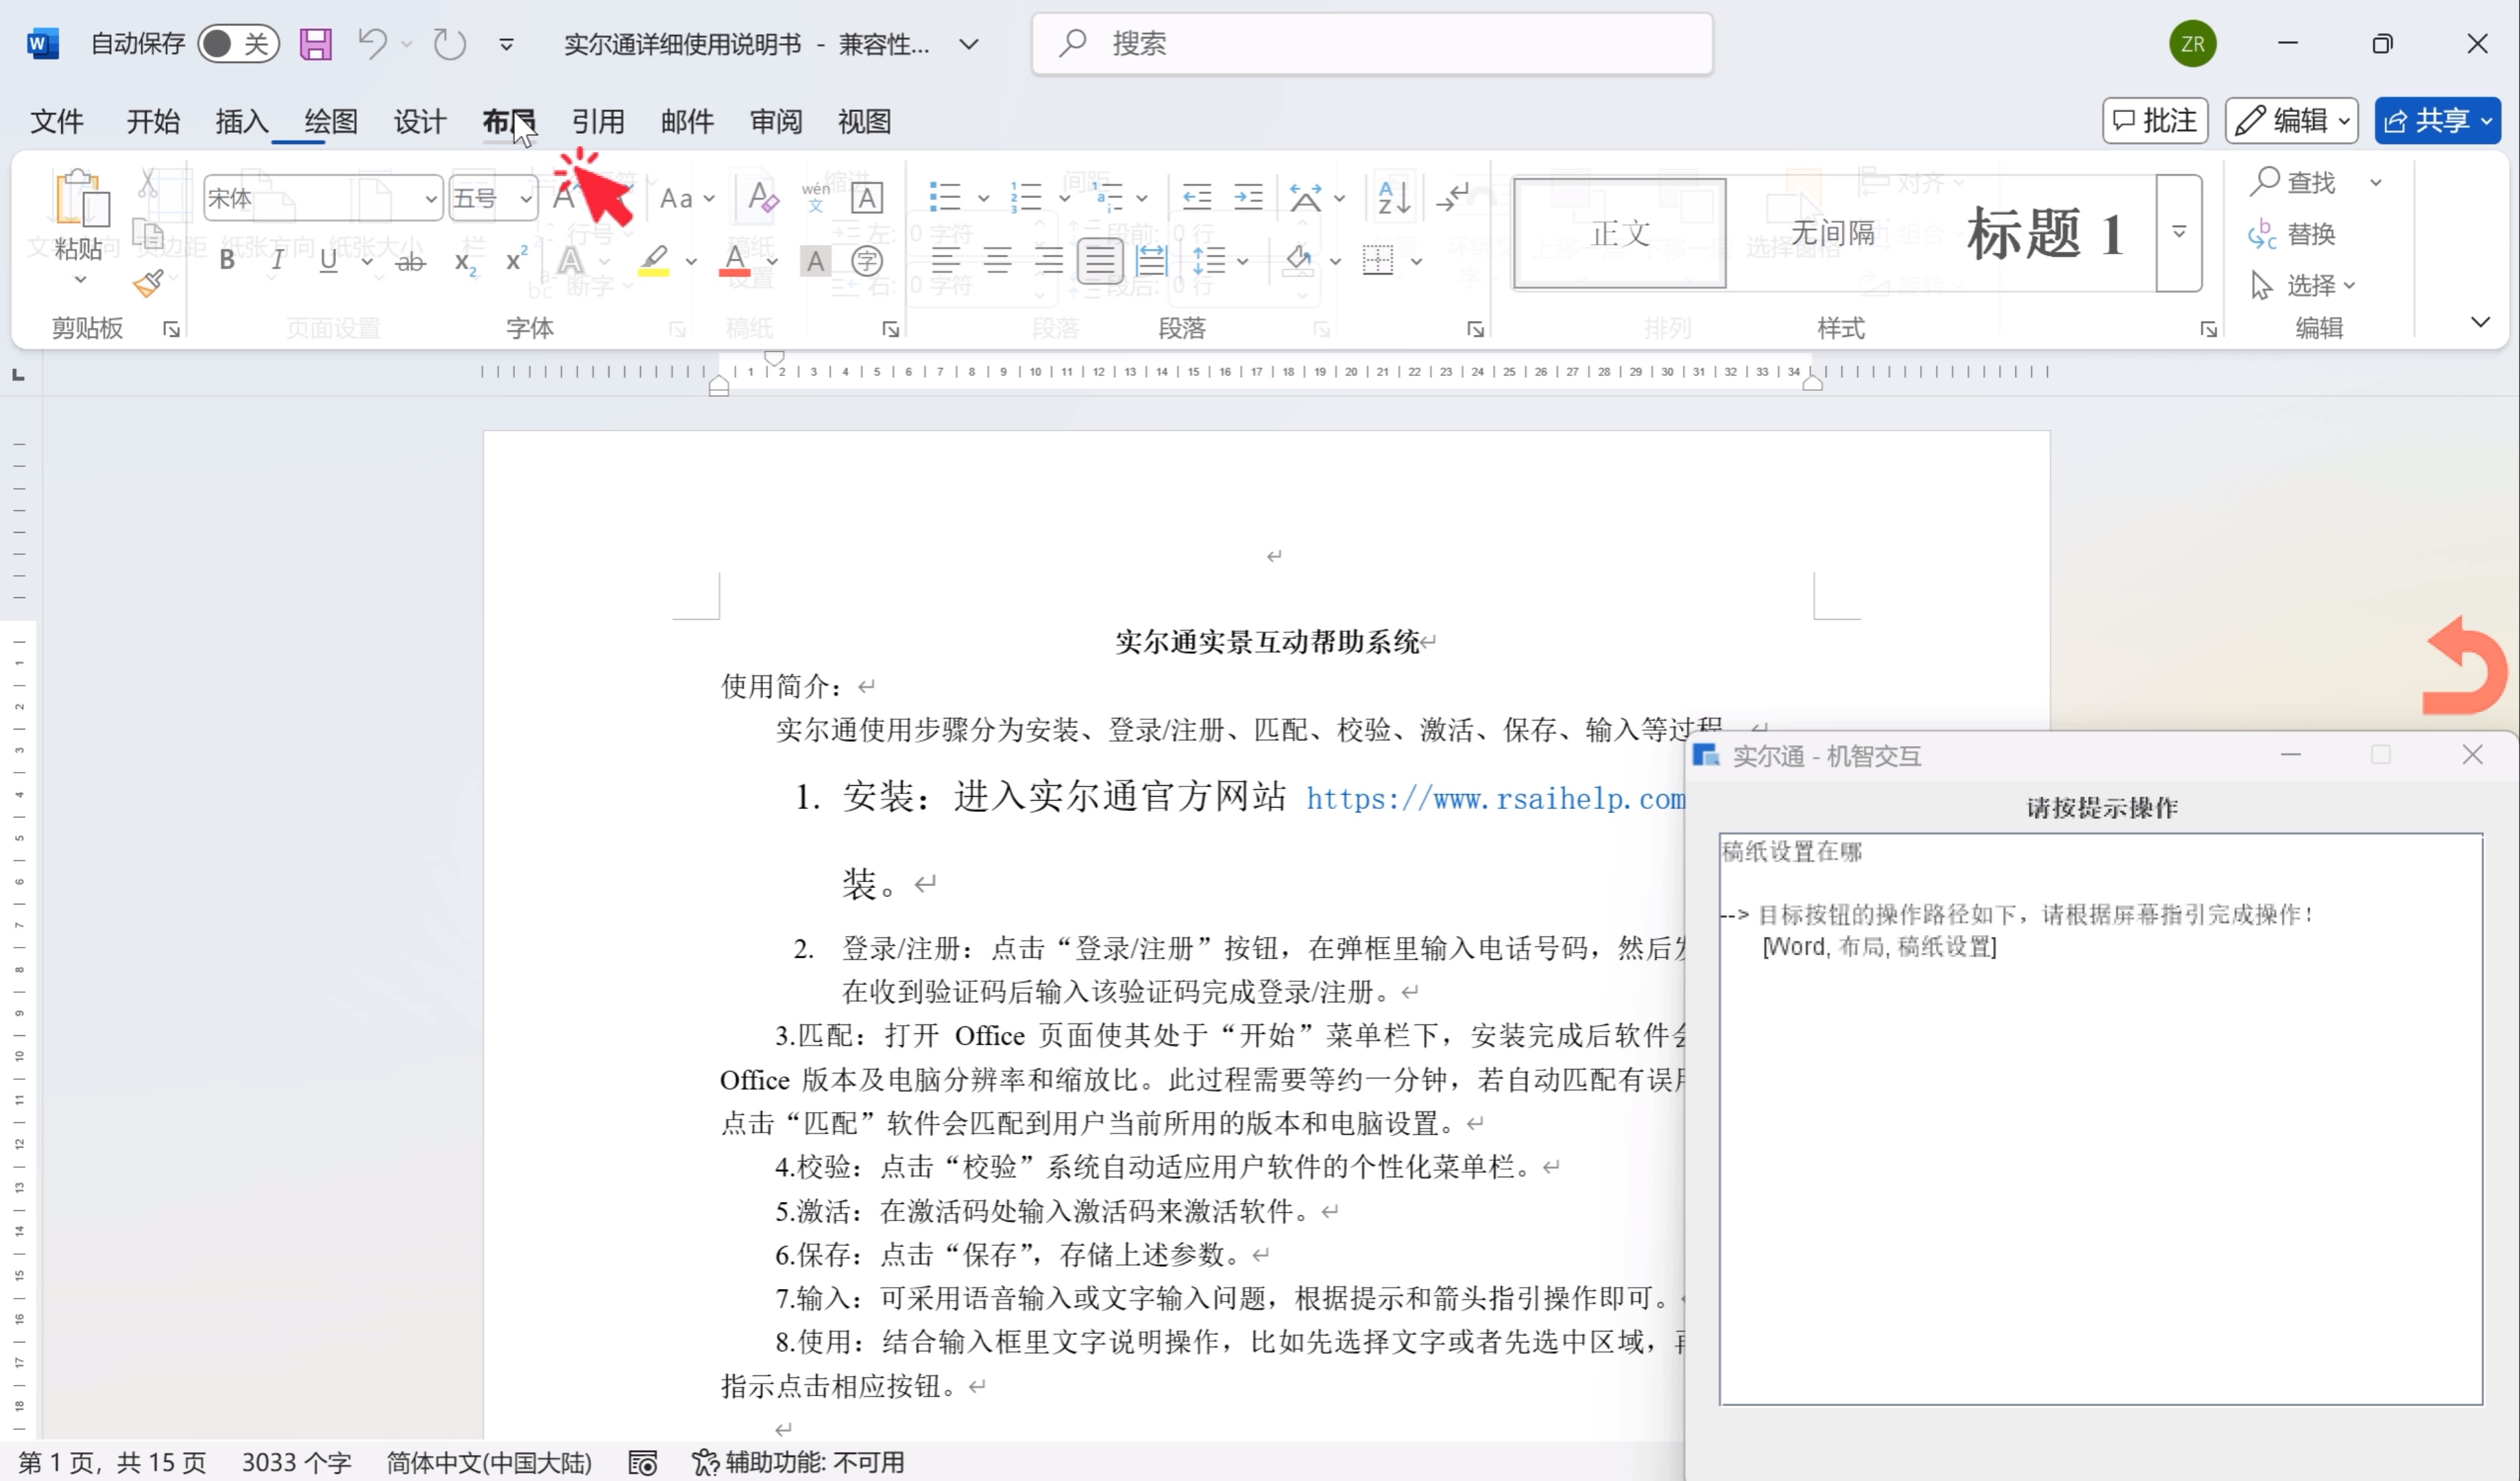Open the font name dropdown
The image size is (2520, 1481).
click(430, 199)
